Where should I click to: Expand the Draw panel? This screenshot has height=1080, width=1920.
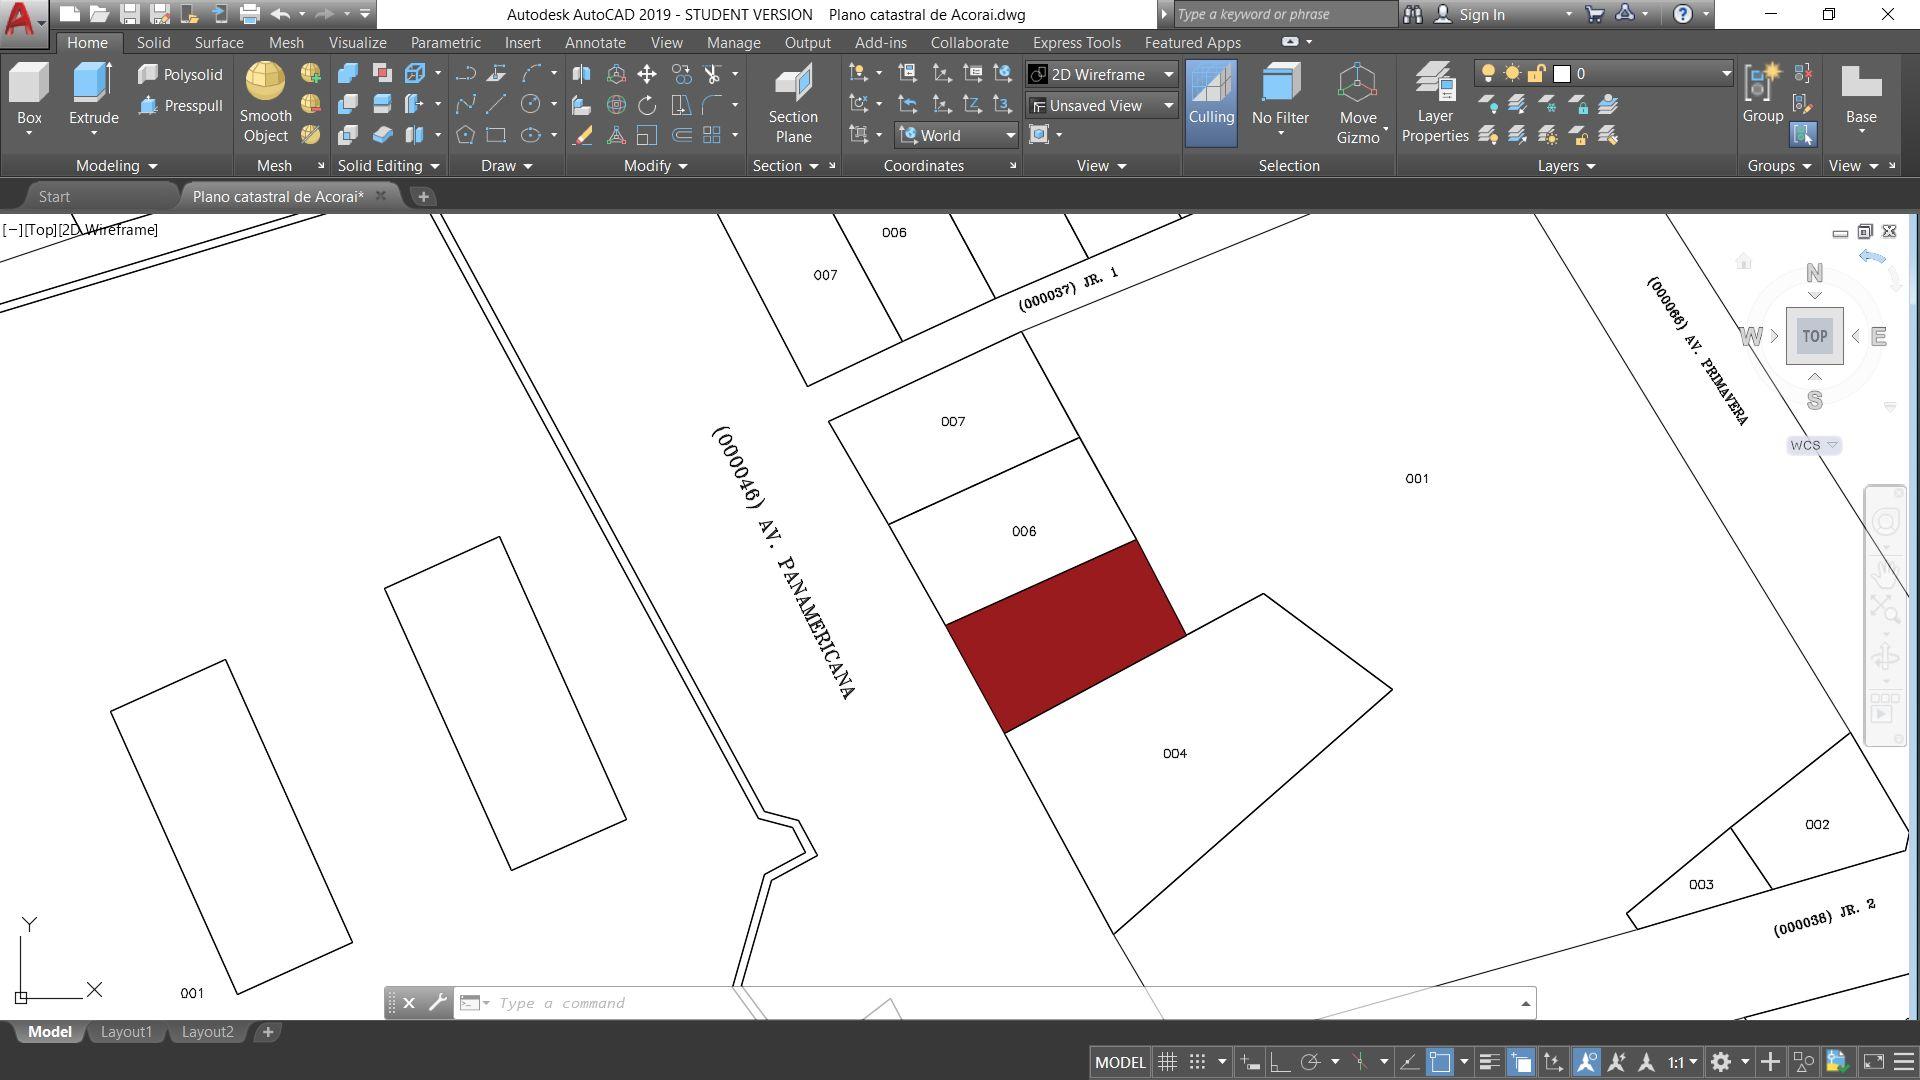click(506, 166)
